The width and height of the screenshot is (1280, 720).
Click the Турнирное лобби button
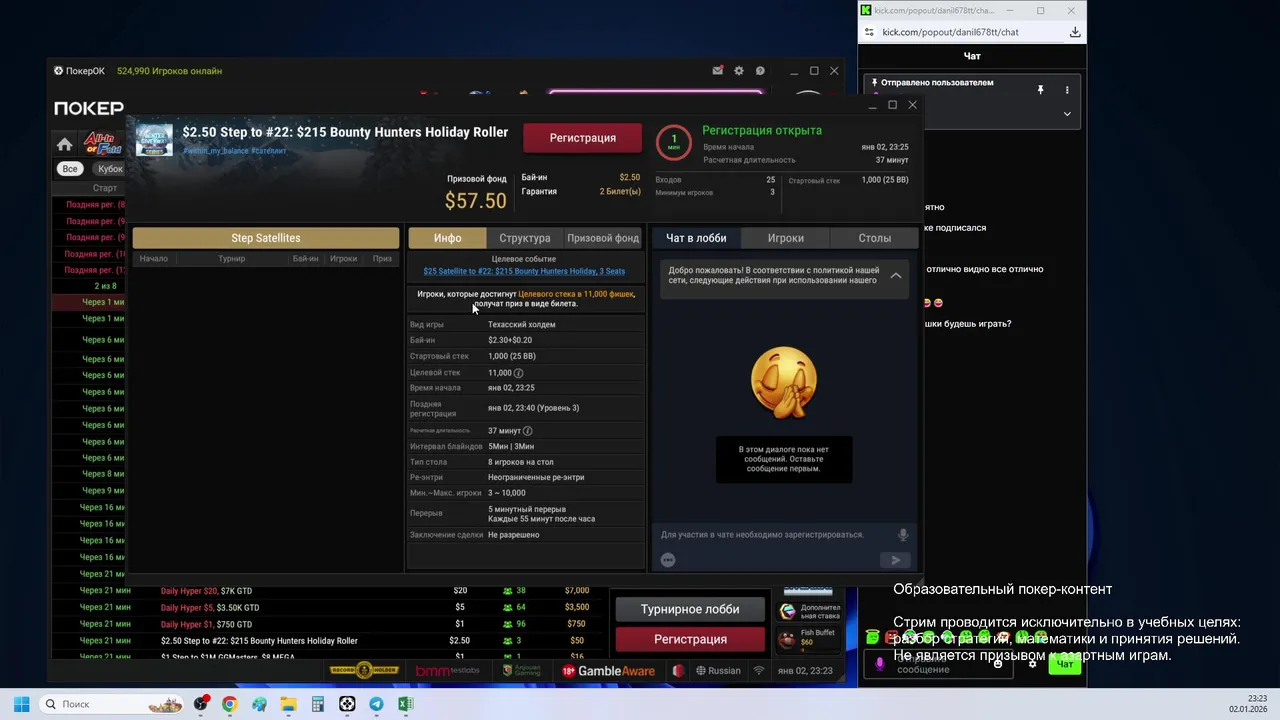point(690,609)
